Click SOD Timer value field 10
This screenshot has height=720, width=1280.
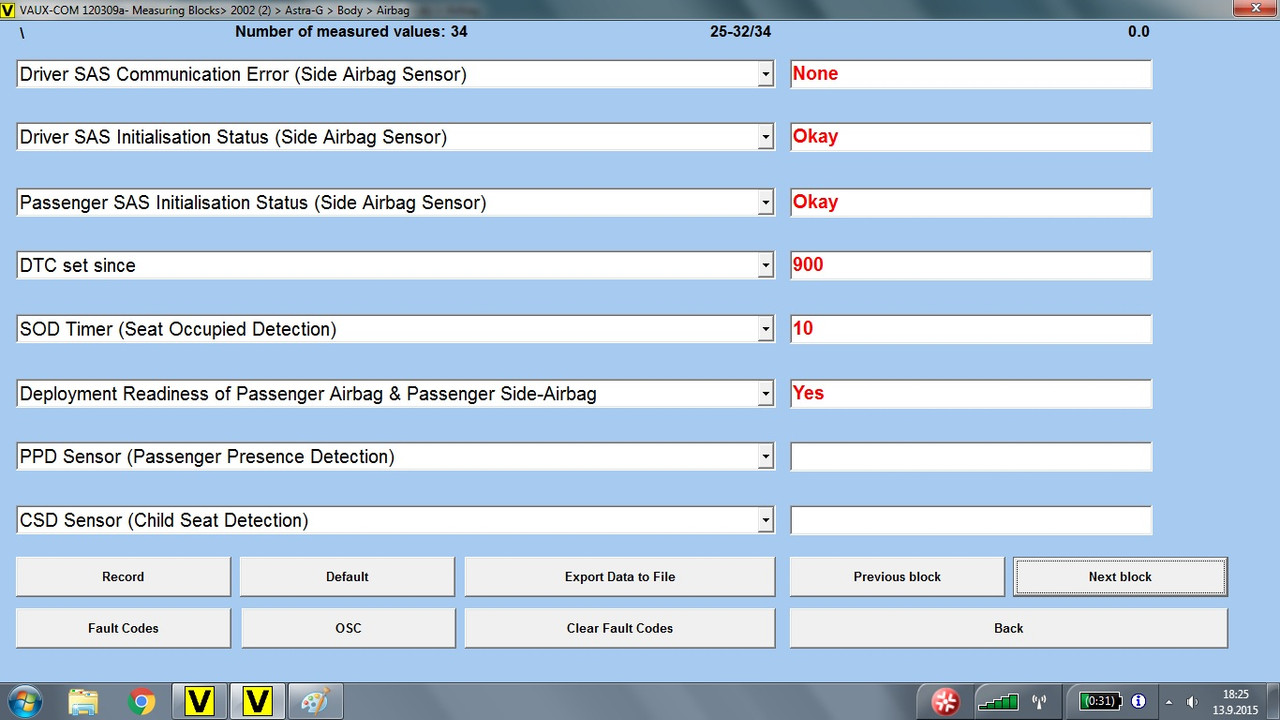(971, 329)
